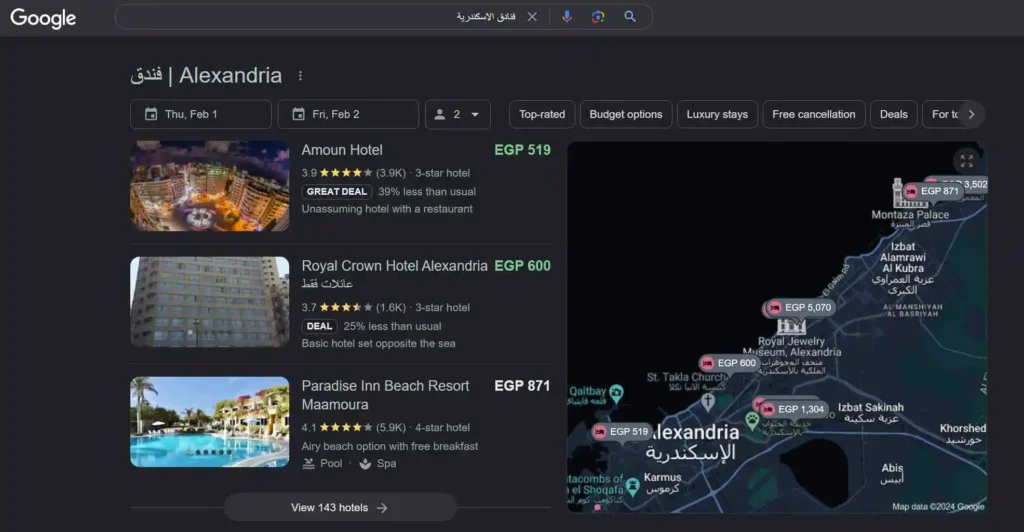Open Google Lens image search
The width and height of the screenshot is (1024, 532).
point(598,17)
